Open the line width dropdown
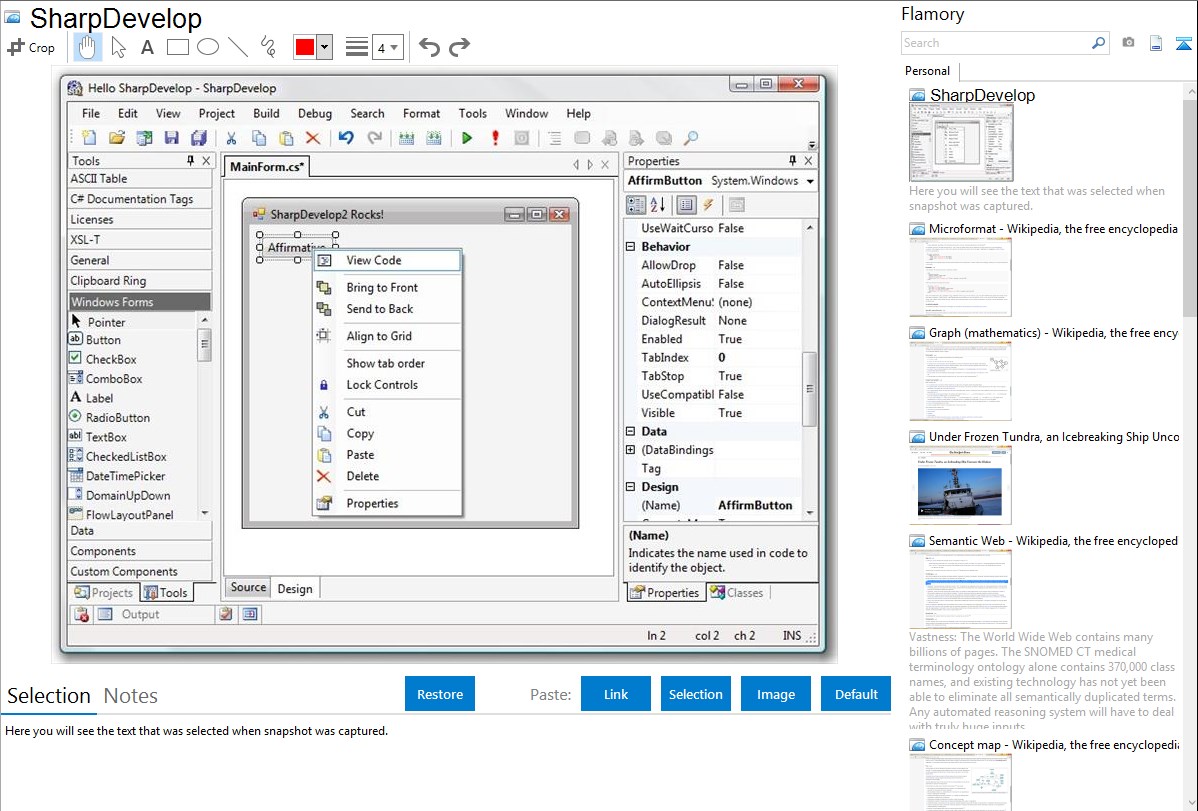Image resolution: width=1198 pixels, height=811 pixels. 387,47
